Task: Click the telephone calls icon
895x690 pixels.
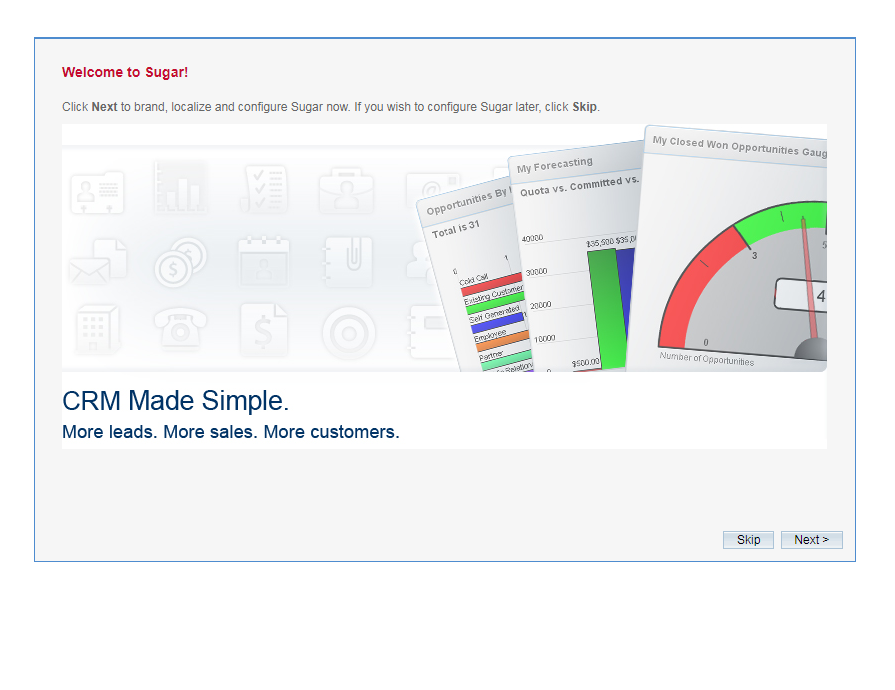Action: (181, 333)
